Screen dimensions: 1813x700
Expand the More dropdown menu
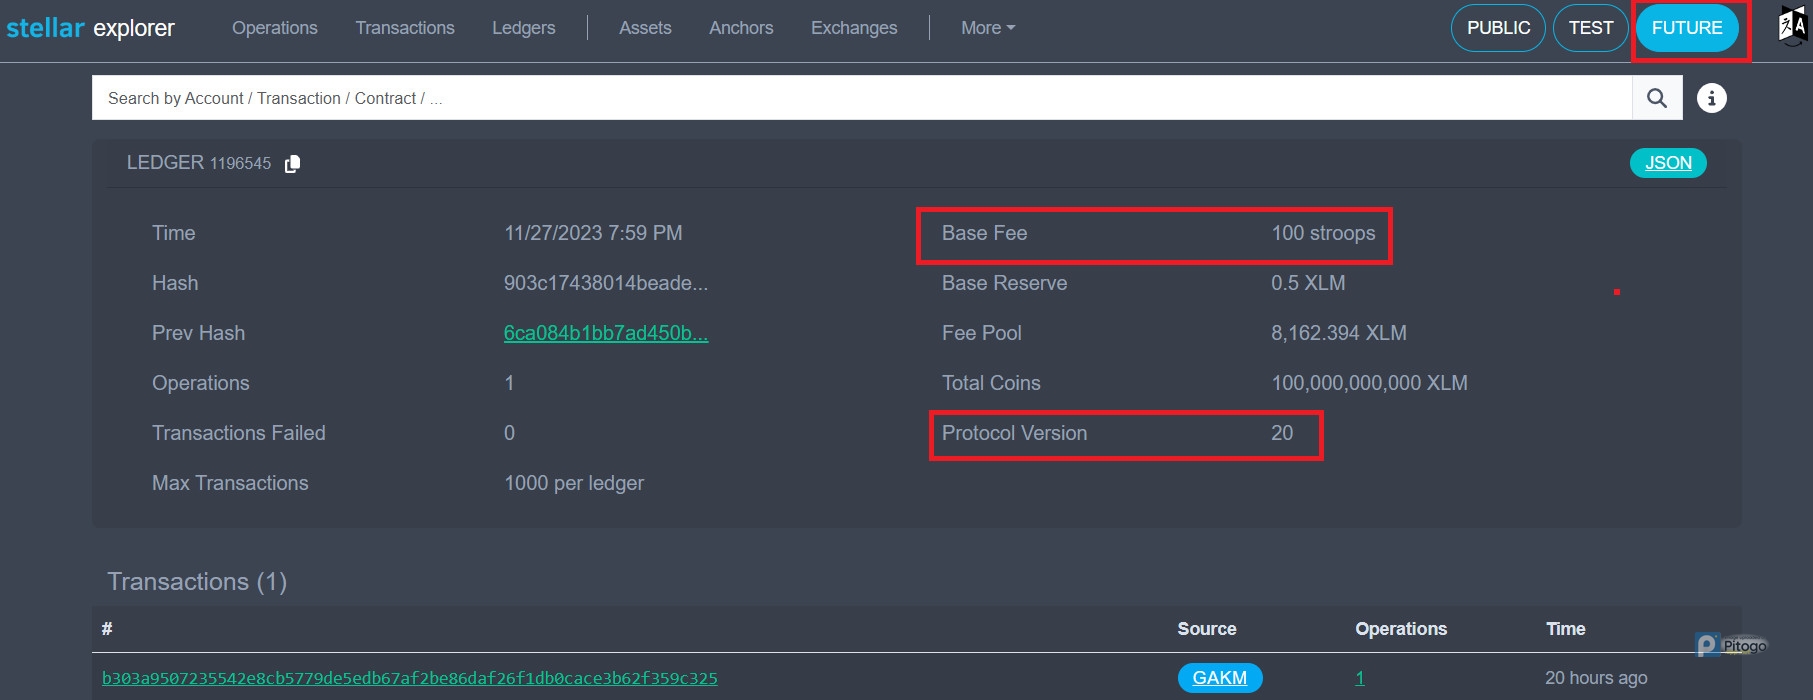click(987, 28)
